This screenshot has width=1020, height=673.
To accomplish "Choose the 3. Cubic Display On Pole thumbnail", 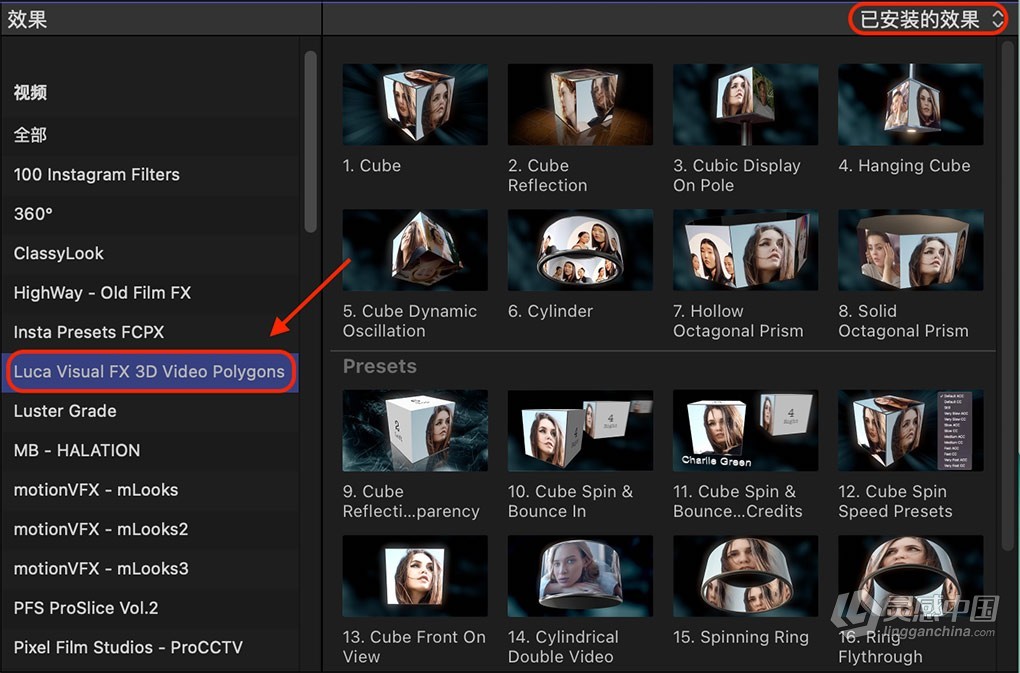I will [745, 104].
